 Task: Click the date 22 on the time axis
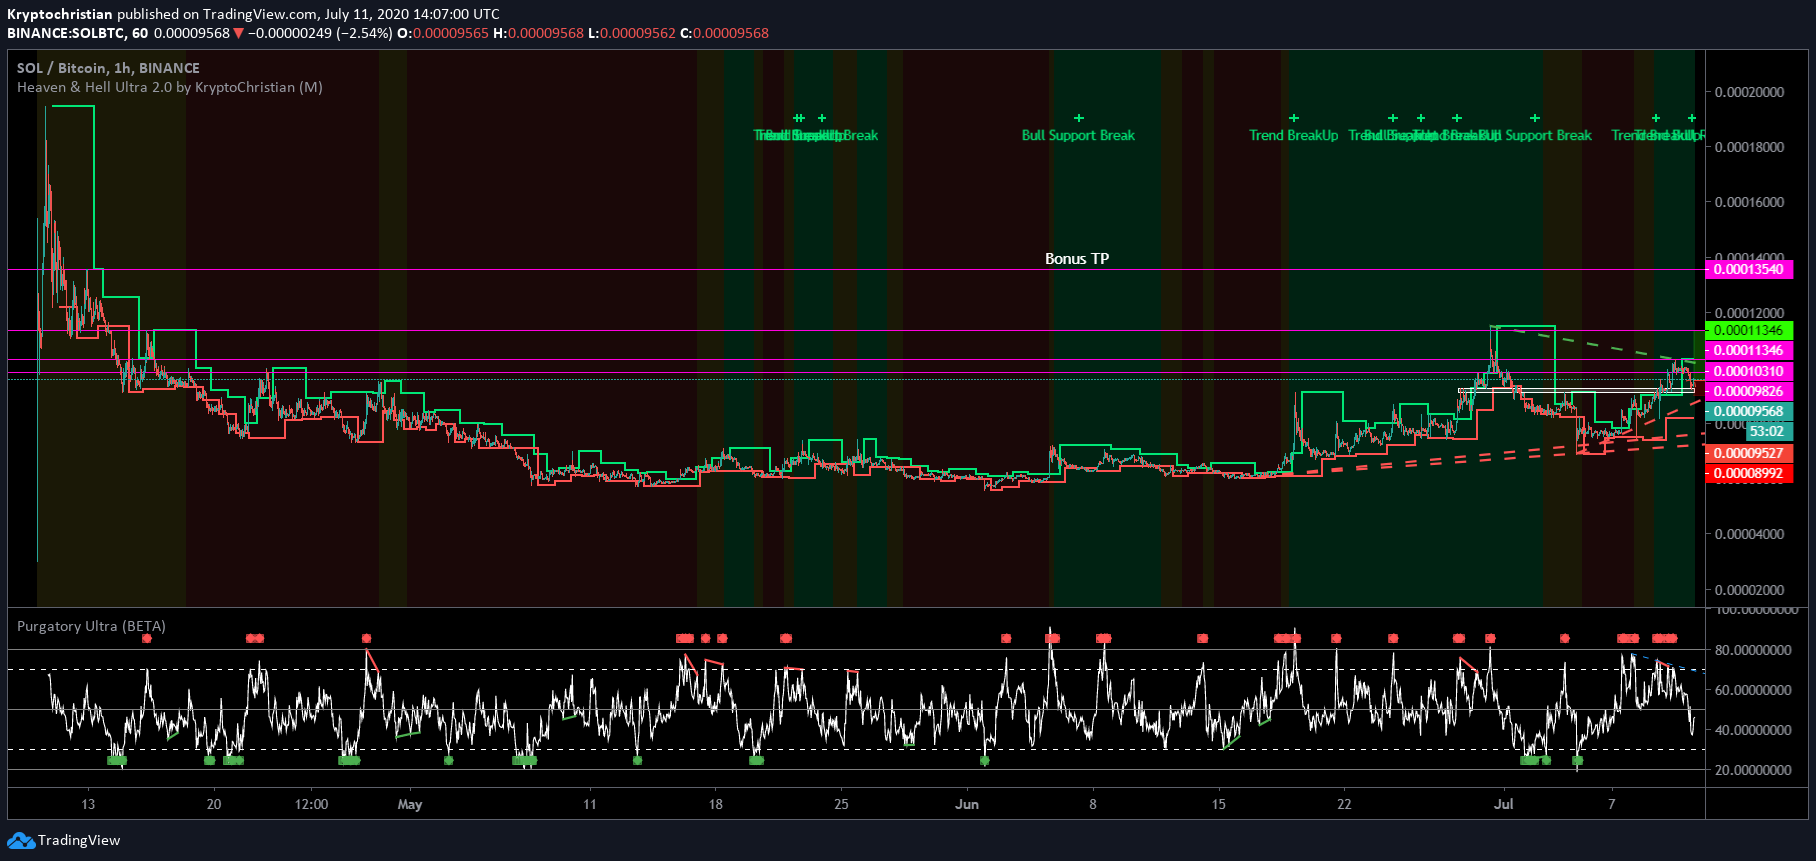pos(1344,804)
